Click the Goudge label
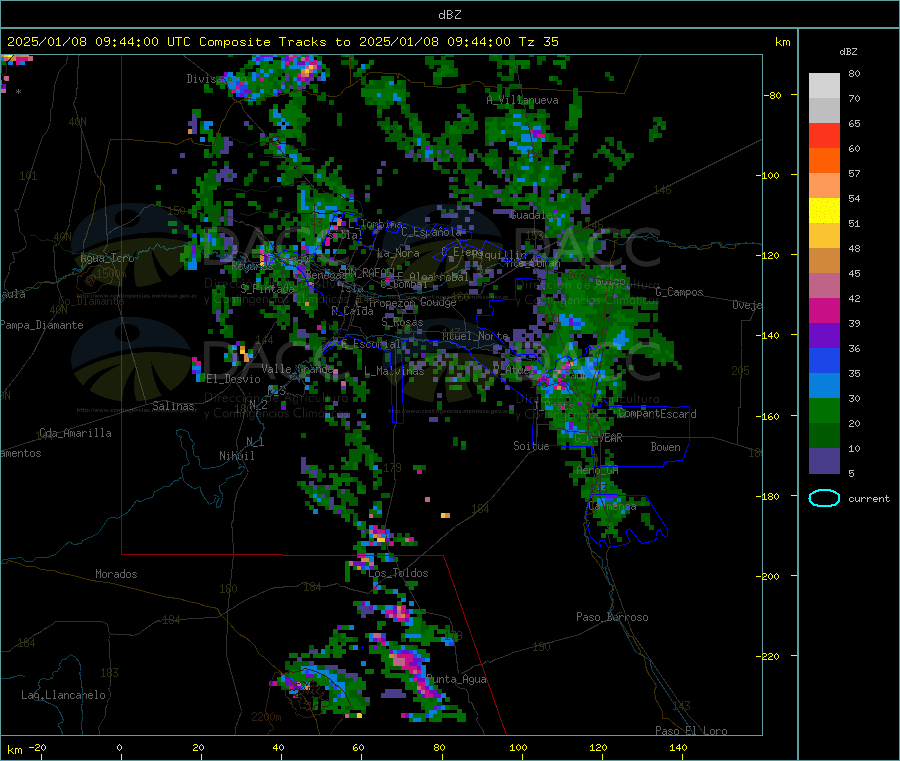Viewport: 900px width, 761px height. point(438,302)
